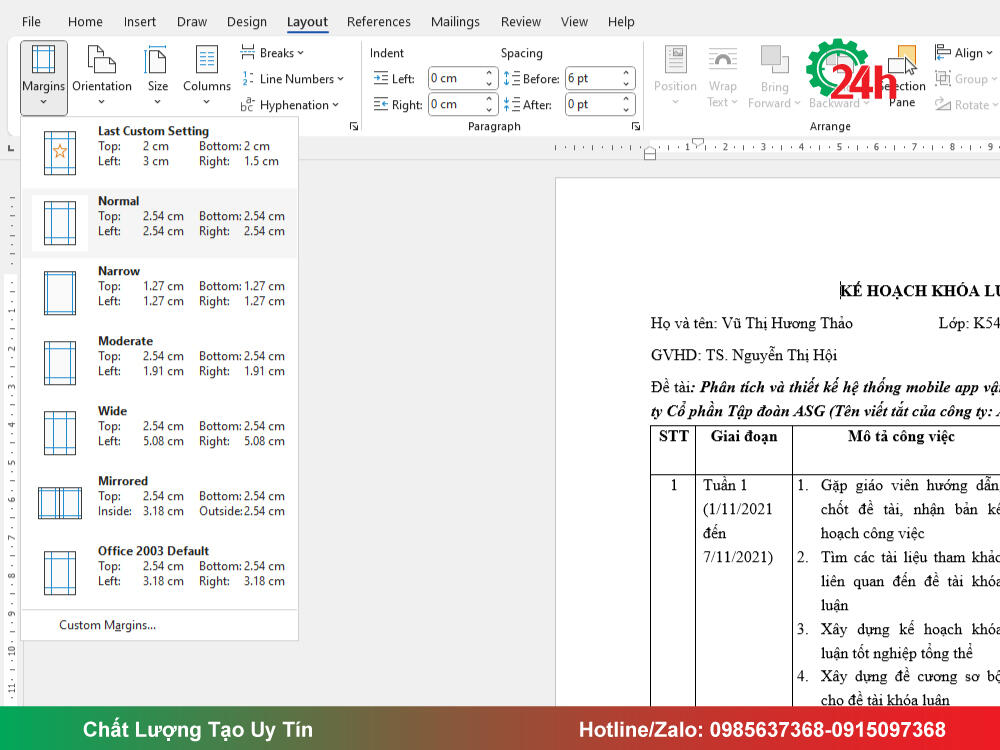Click the indent right arrow icon
This screenshot has height=750, width=1000.
point(381,104)
